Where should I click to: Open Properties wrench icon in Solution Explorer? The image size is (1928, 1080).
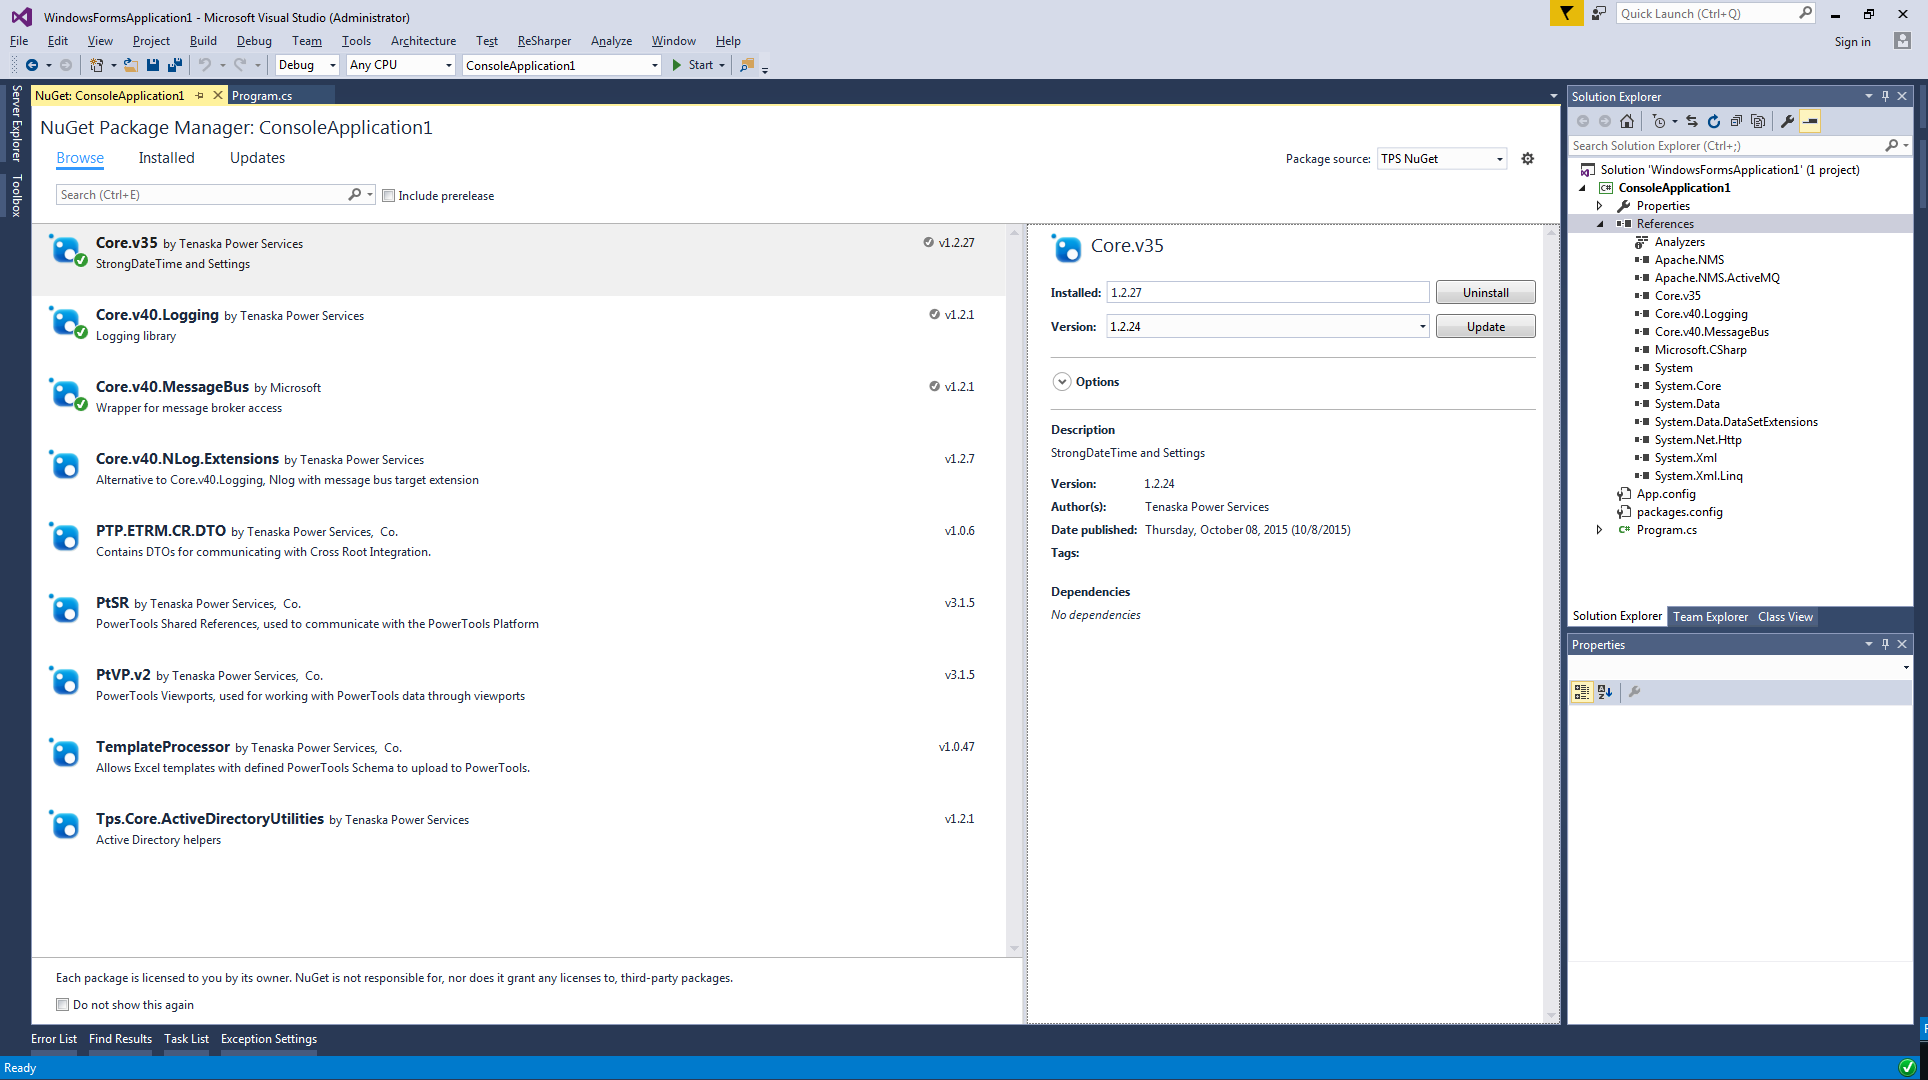[1787, 121]
